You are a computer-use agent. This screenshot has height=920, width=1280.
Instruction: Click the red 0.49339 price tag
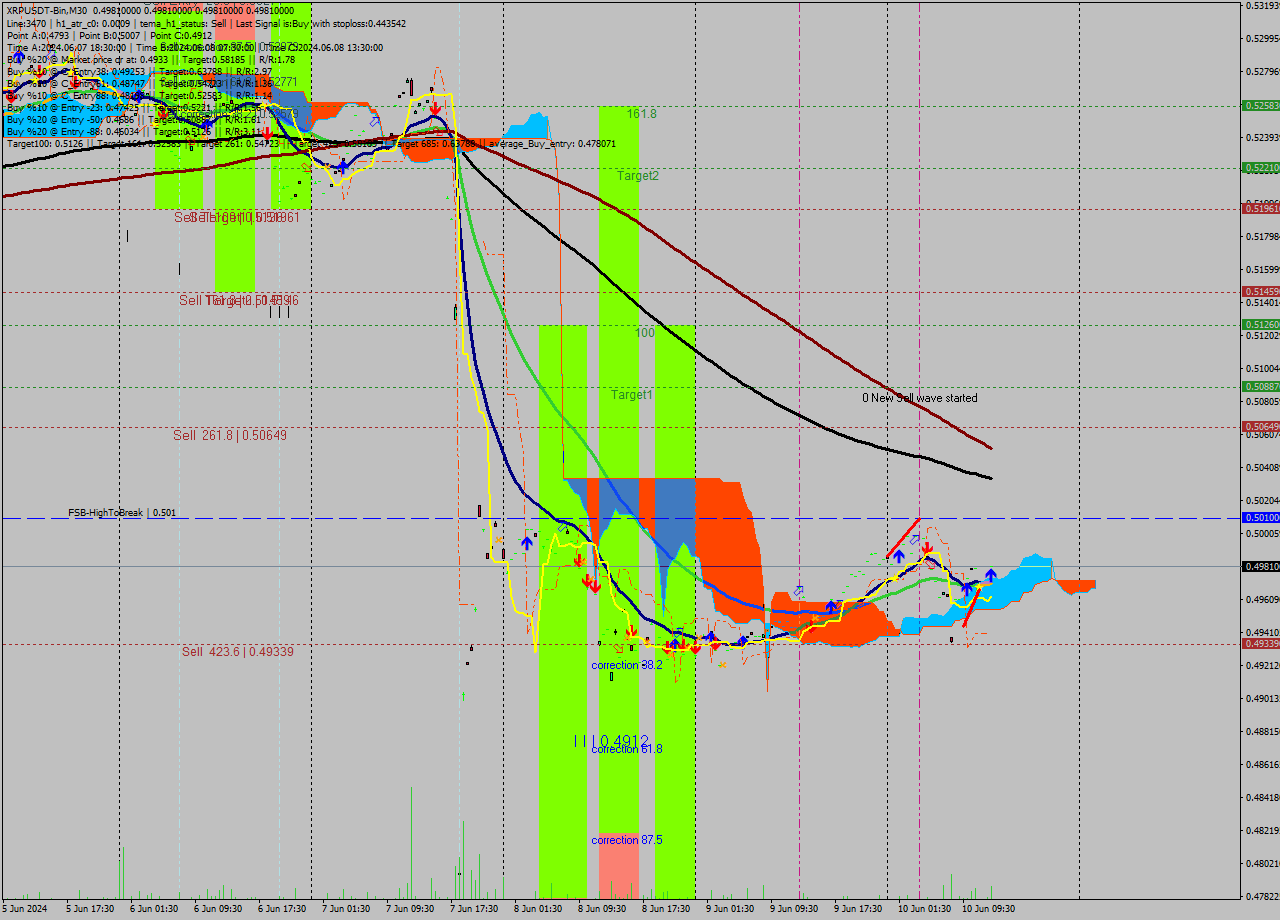coord(1260,643)
